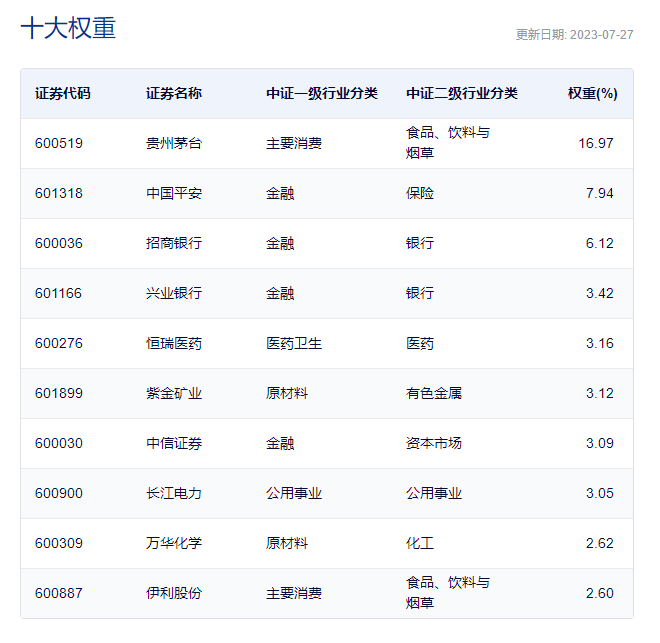Select stock name 贵州茅台
The image size is (660, 643).
[x=174, y=143]
